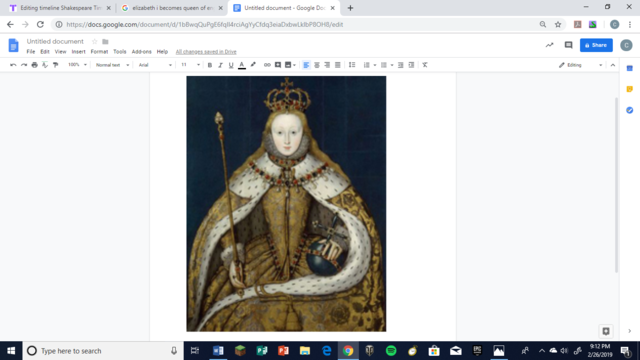Open Spotify from the taskbar

(x=391, y=351)
